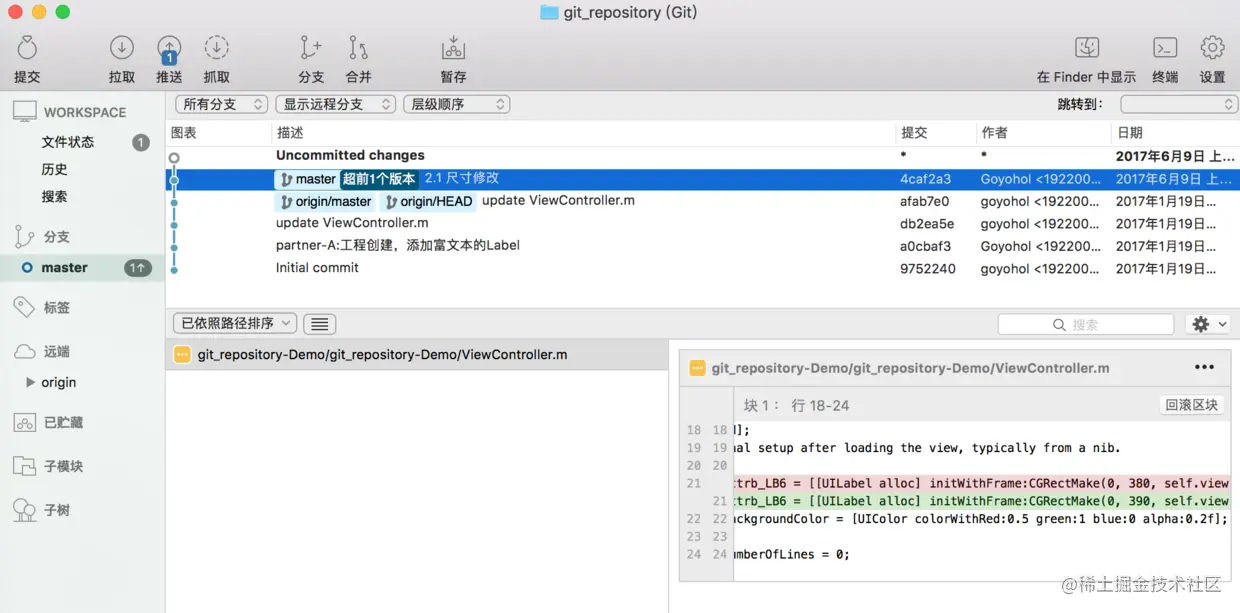This screenshot has width=1240, height=613.
Task: Open the 跳转到 jump-to dropdown
Action: tap(1179, 104)
